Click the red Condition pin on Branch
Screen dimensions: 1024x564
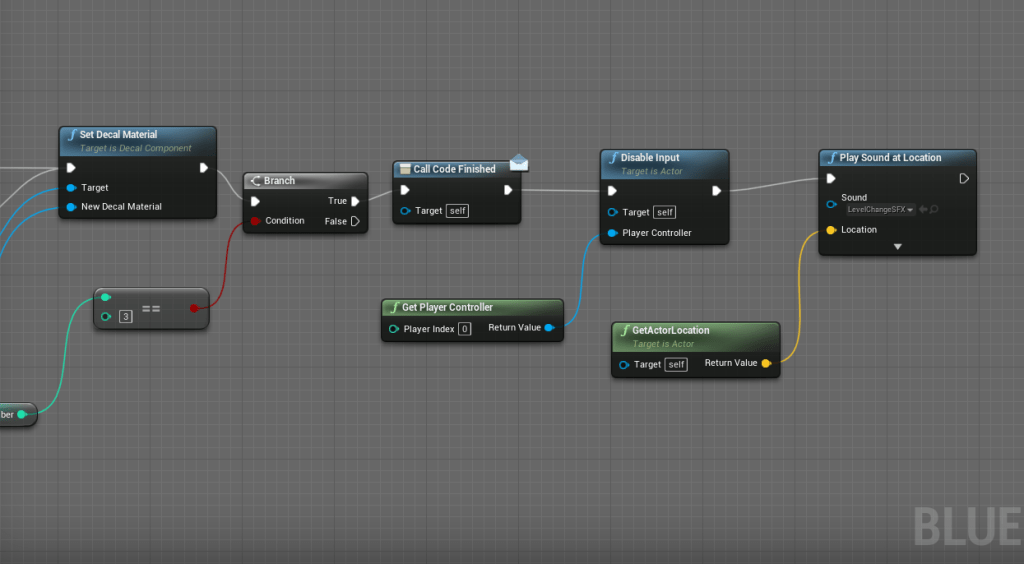(256, 221)
